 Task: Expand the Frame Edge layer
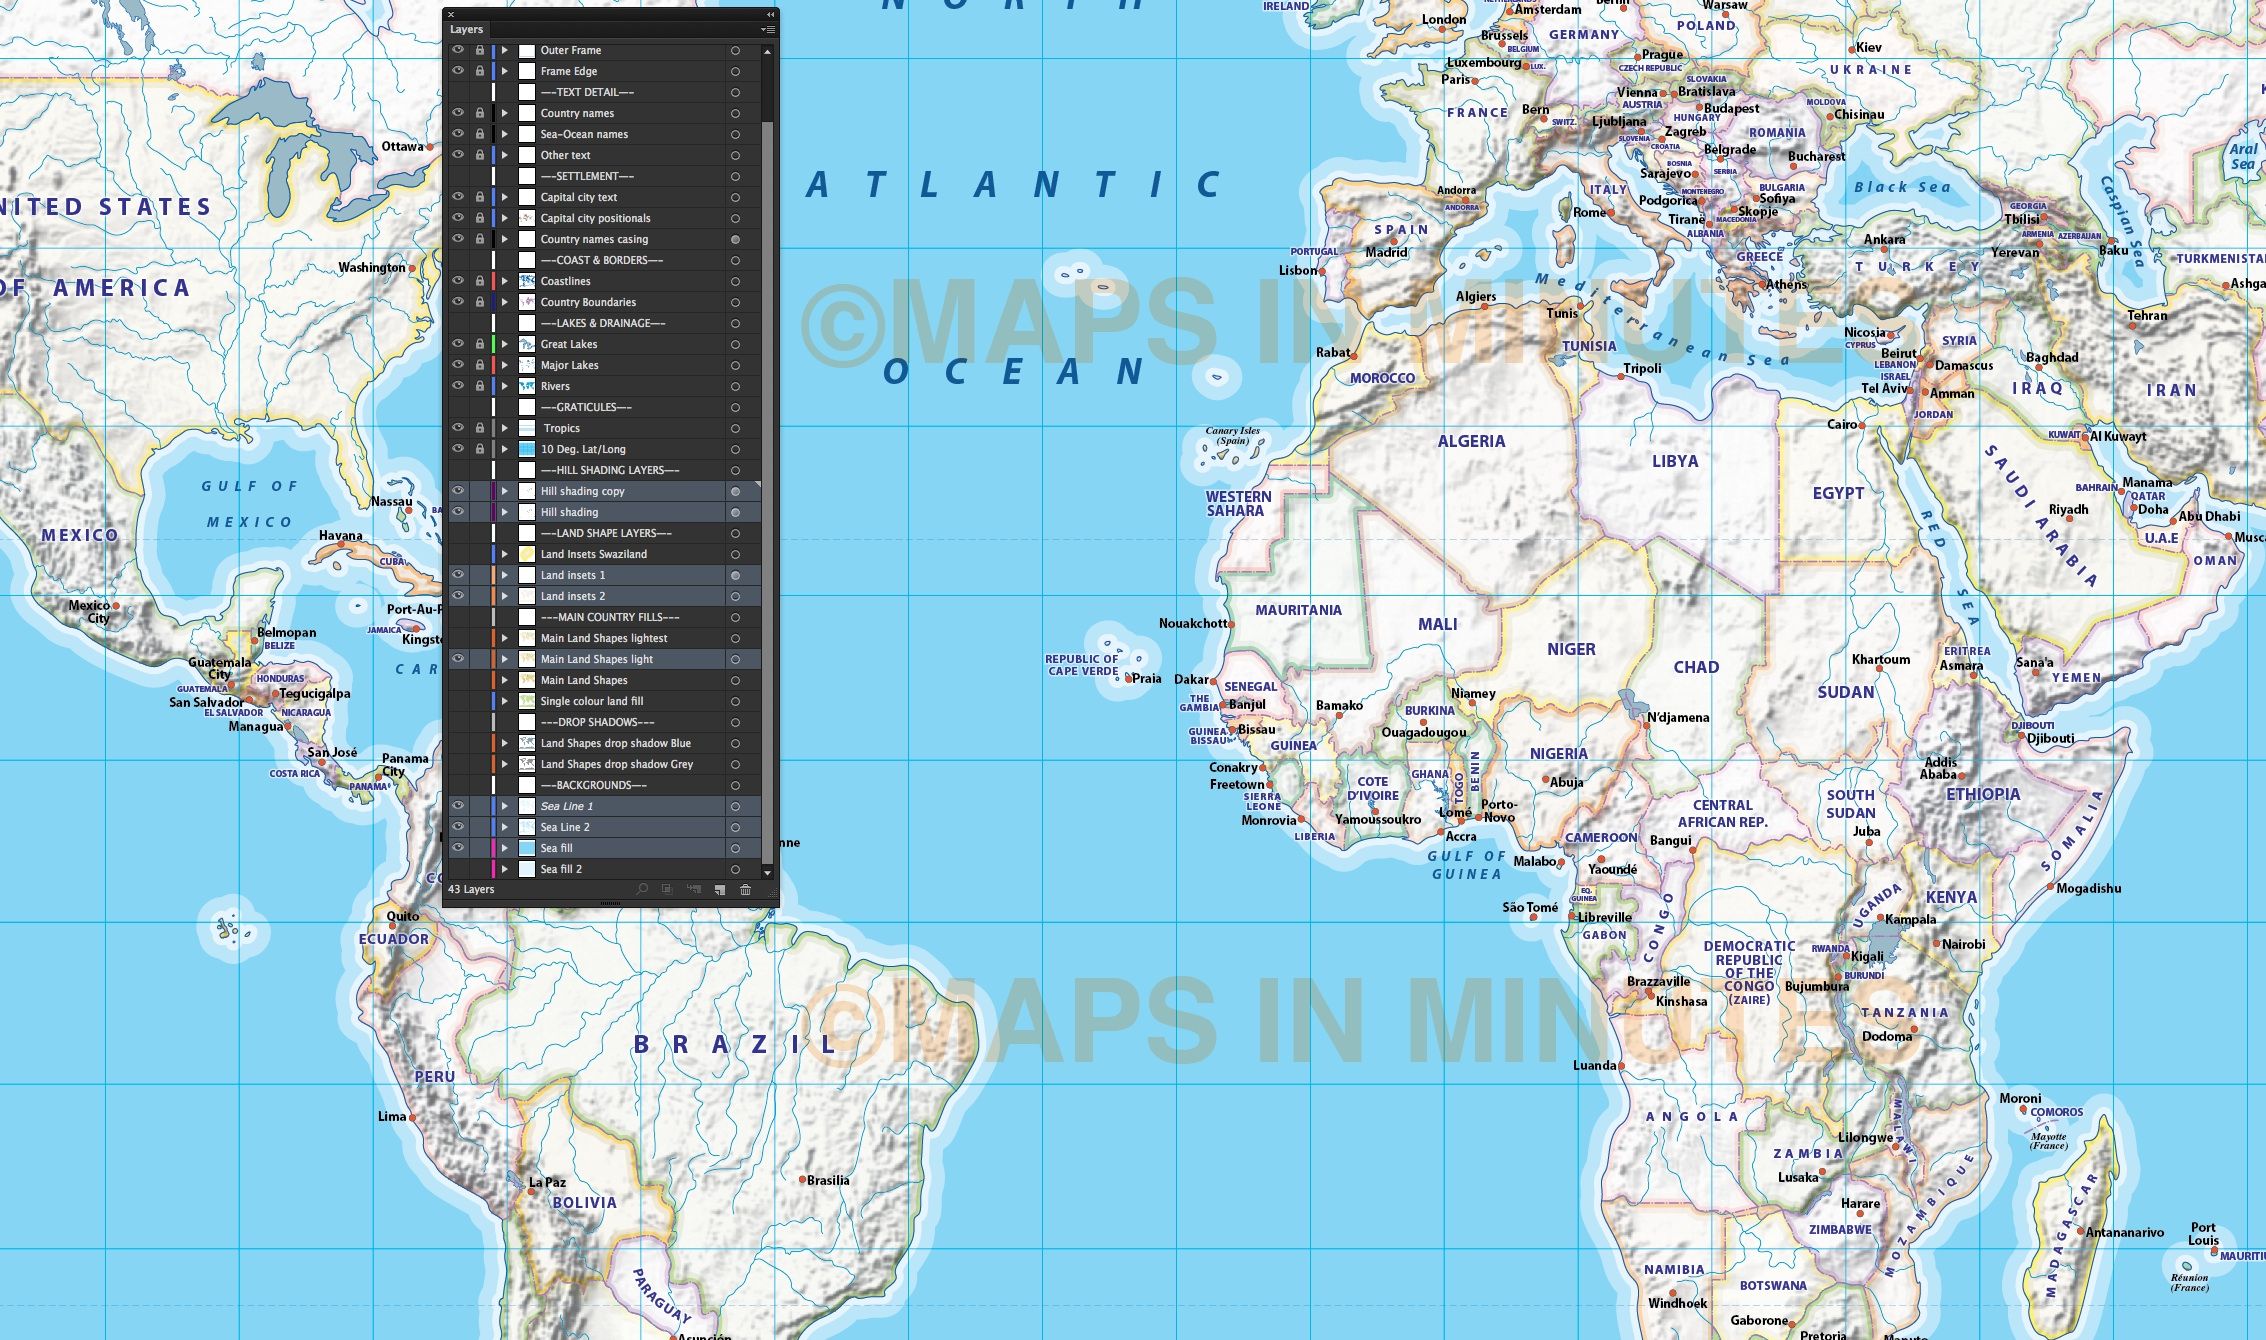point(505,71)
